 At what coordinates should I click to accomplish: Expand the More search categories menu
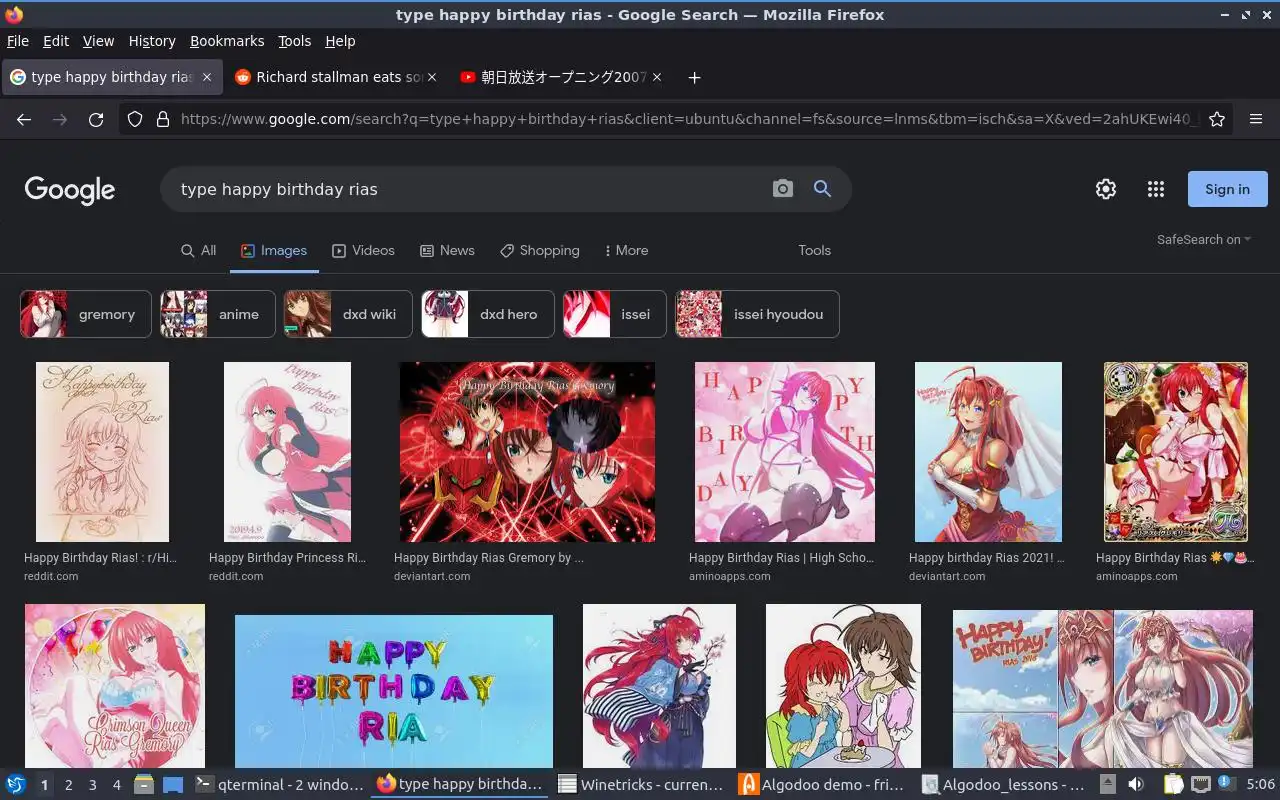(627, 250)
